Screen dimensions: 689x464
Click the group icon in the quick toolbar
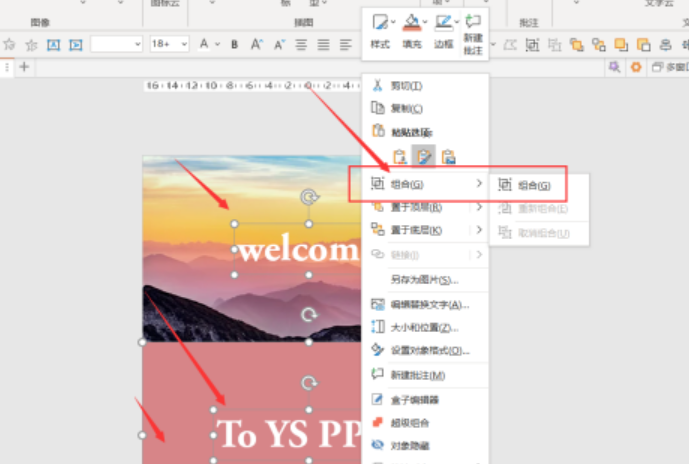(532, 44)
